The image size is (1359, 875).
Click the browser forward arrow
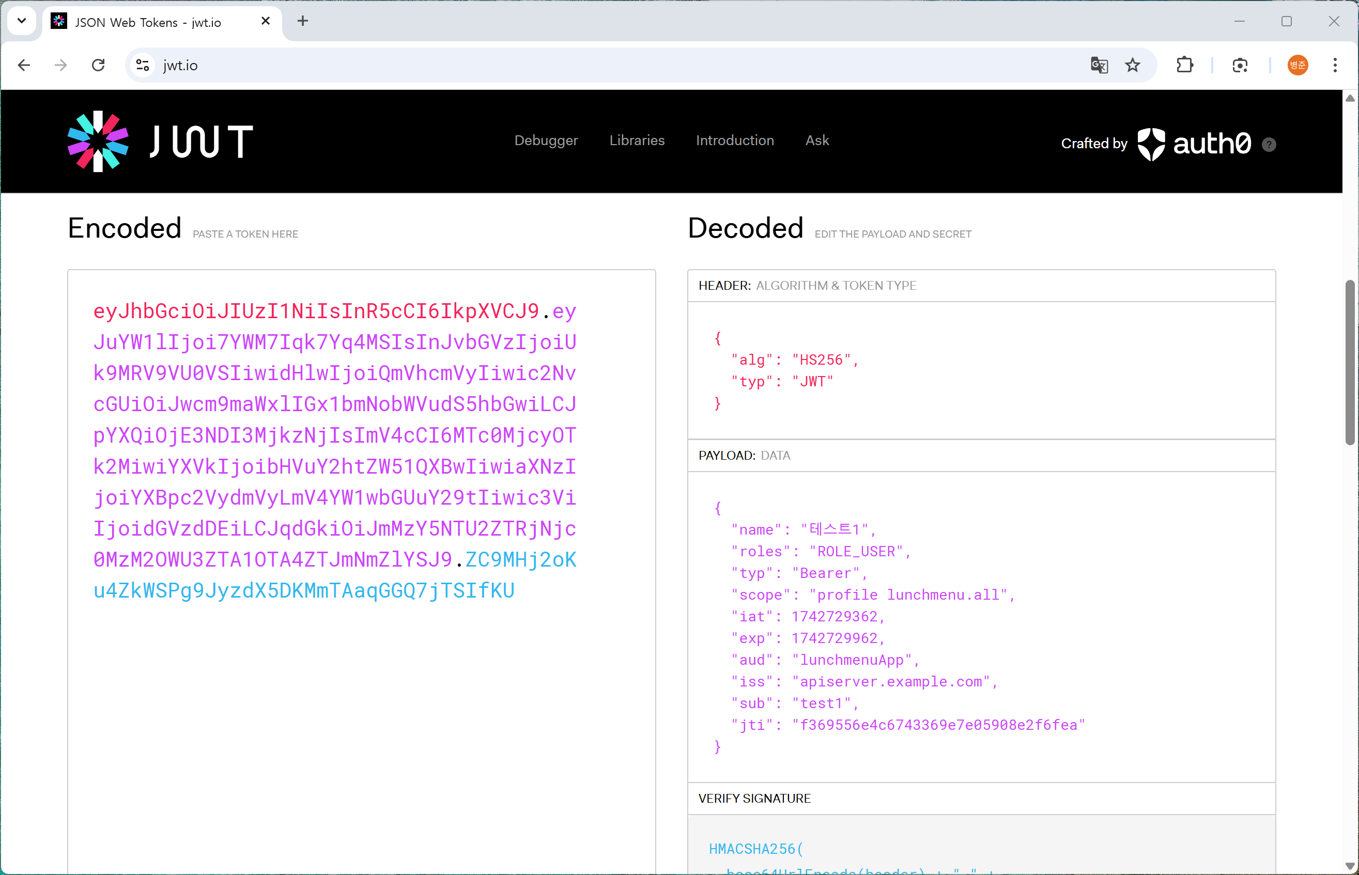click(x=61, y=65)
